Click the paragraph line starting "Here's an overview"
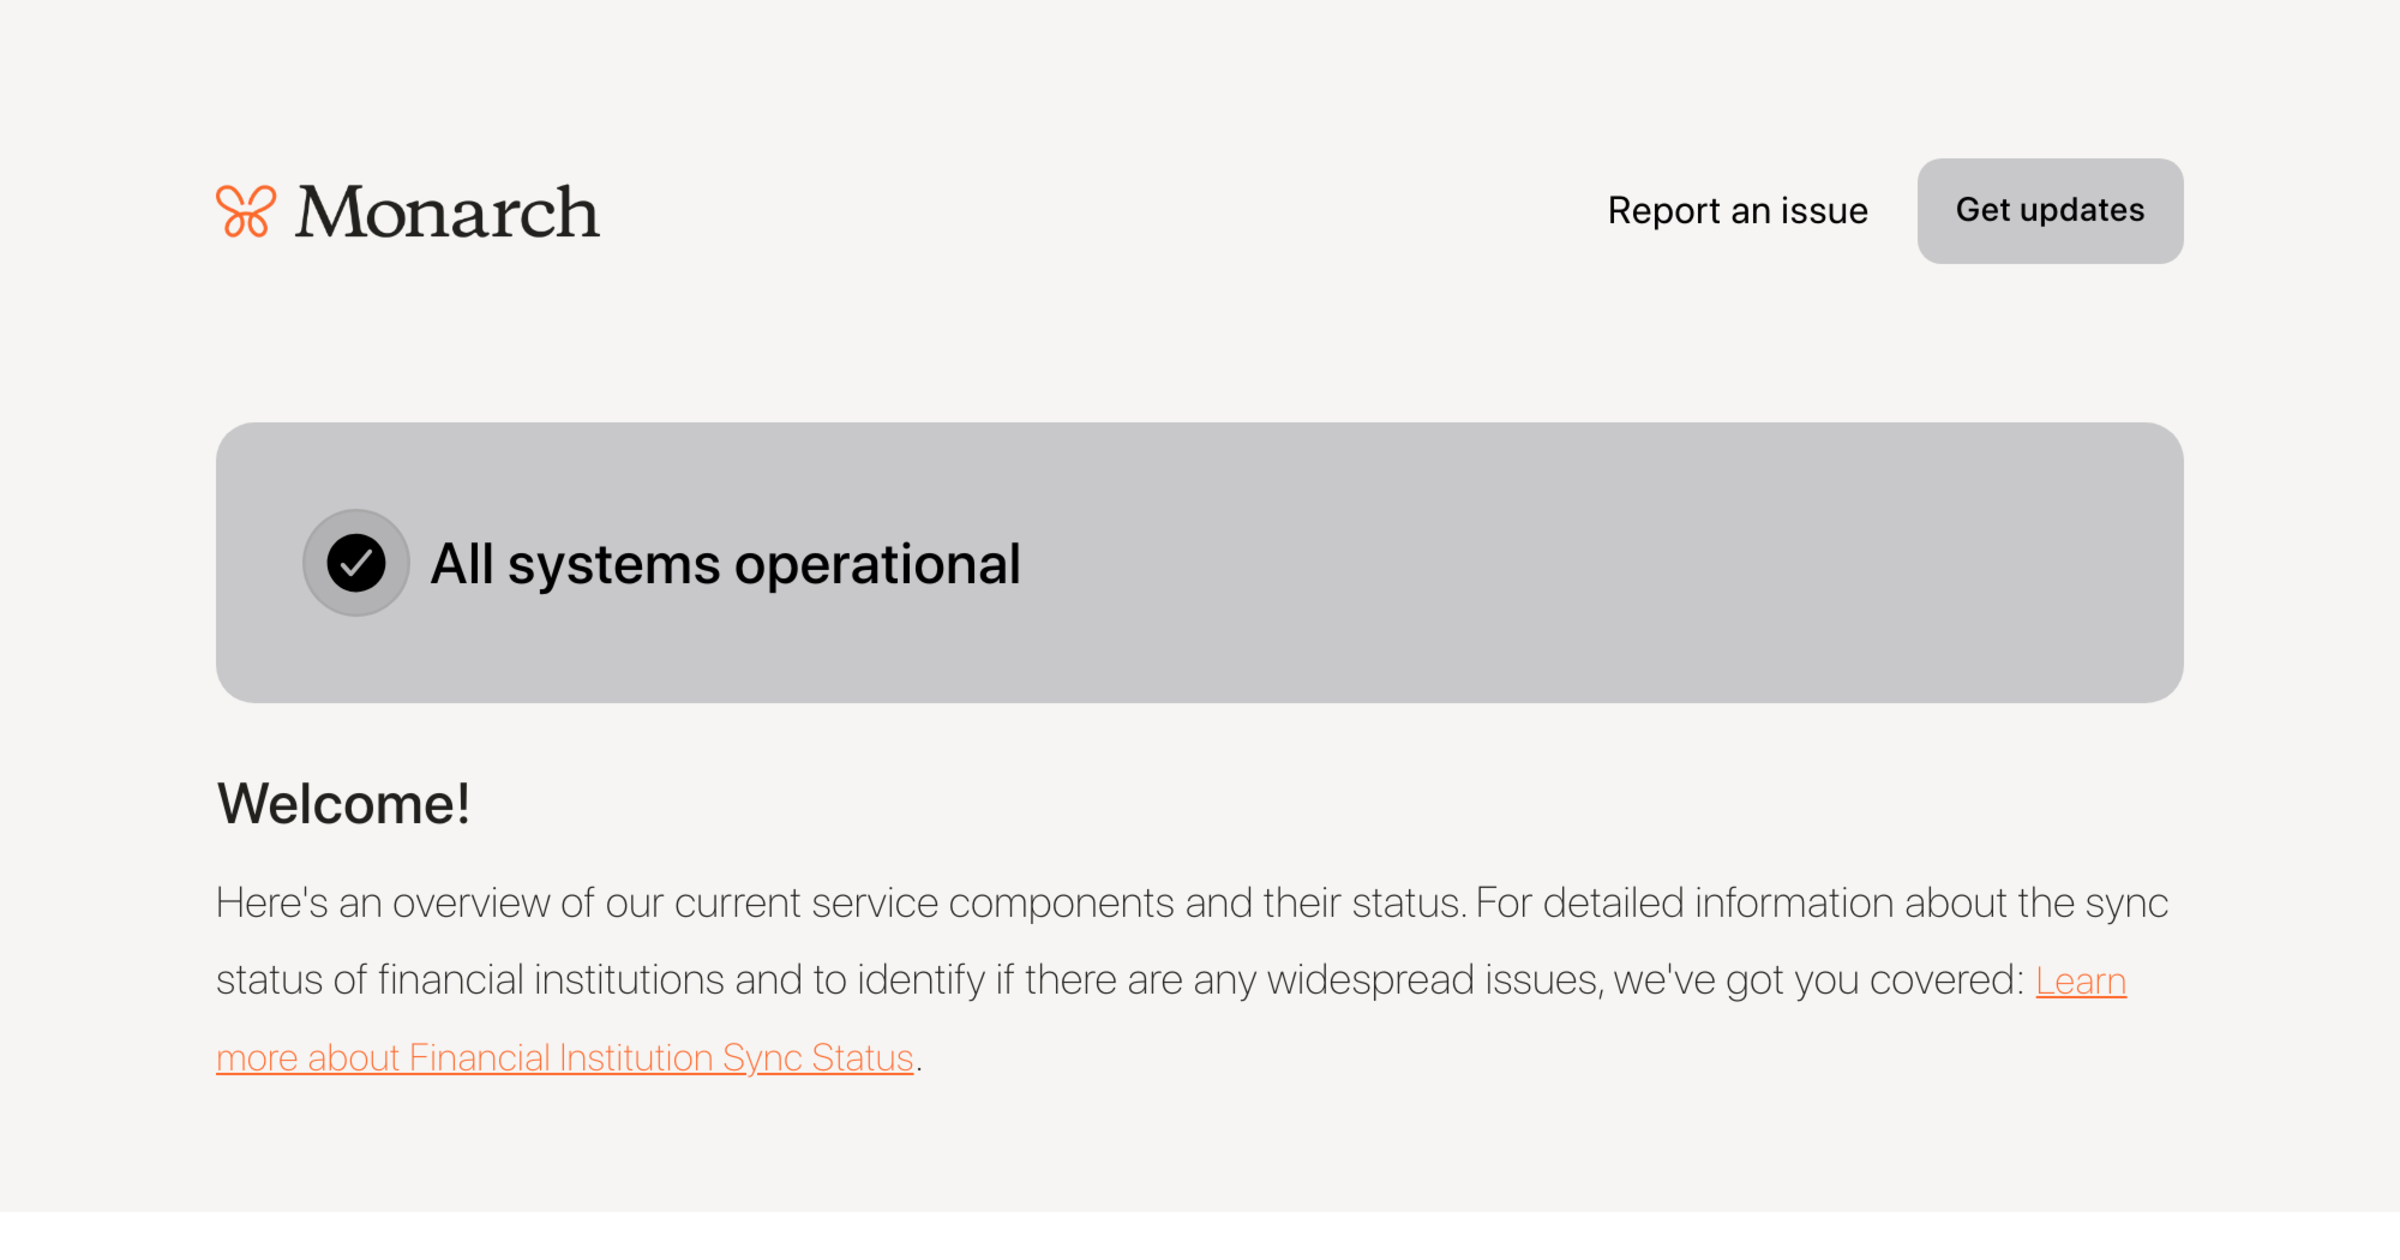The width and height of the screenshot is (2400, 1260). 1191,903
